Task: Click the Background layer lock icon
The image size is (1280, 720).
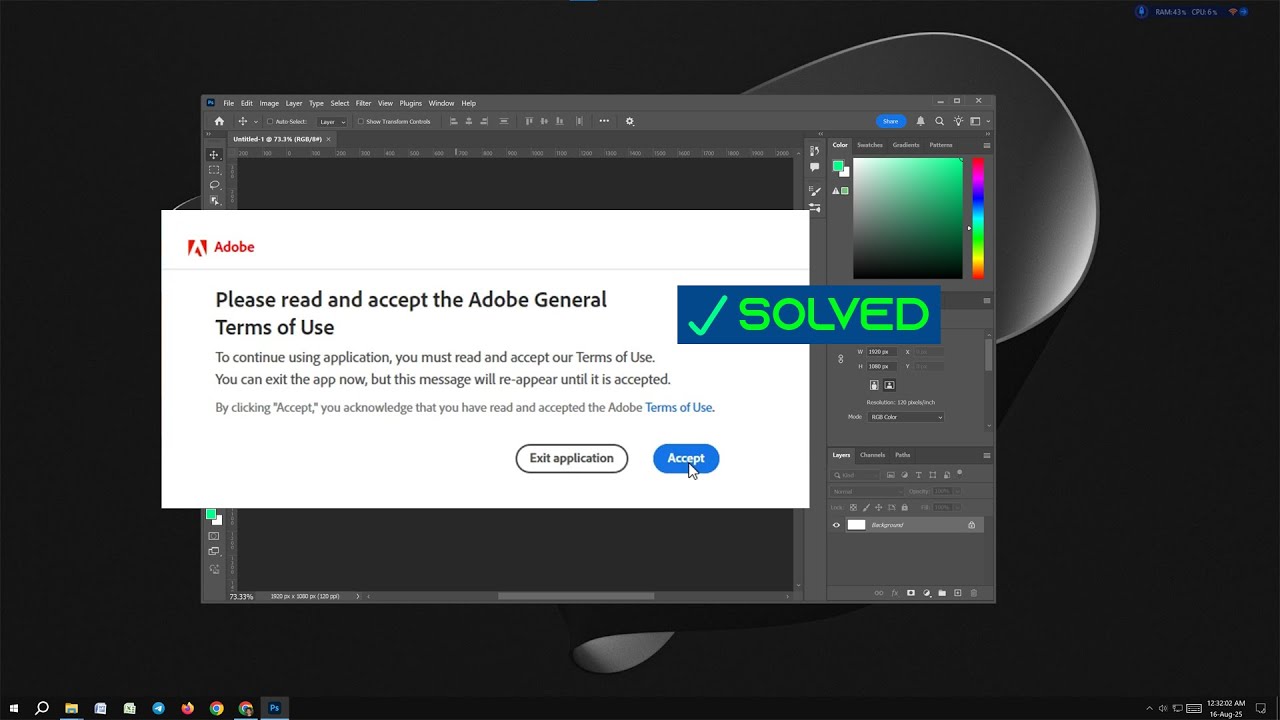Action: (x=971, y=525)
